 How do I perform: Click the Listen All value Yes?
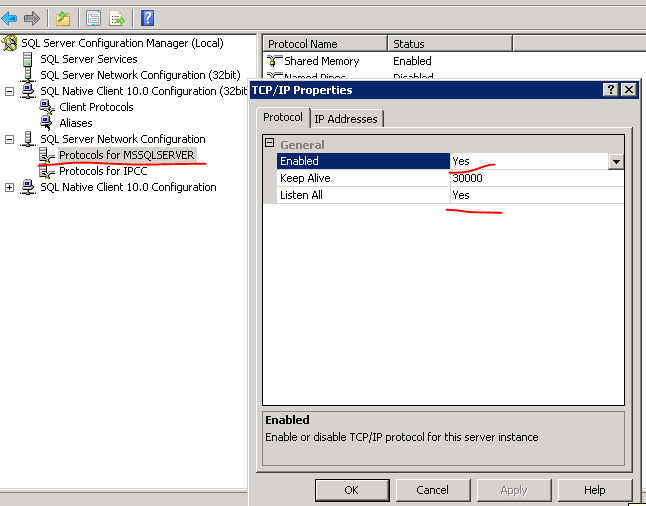pos(461,195)
